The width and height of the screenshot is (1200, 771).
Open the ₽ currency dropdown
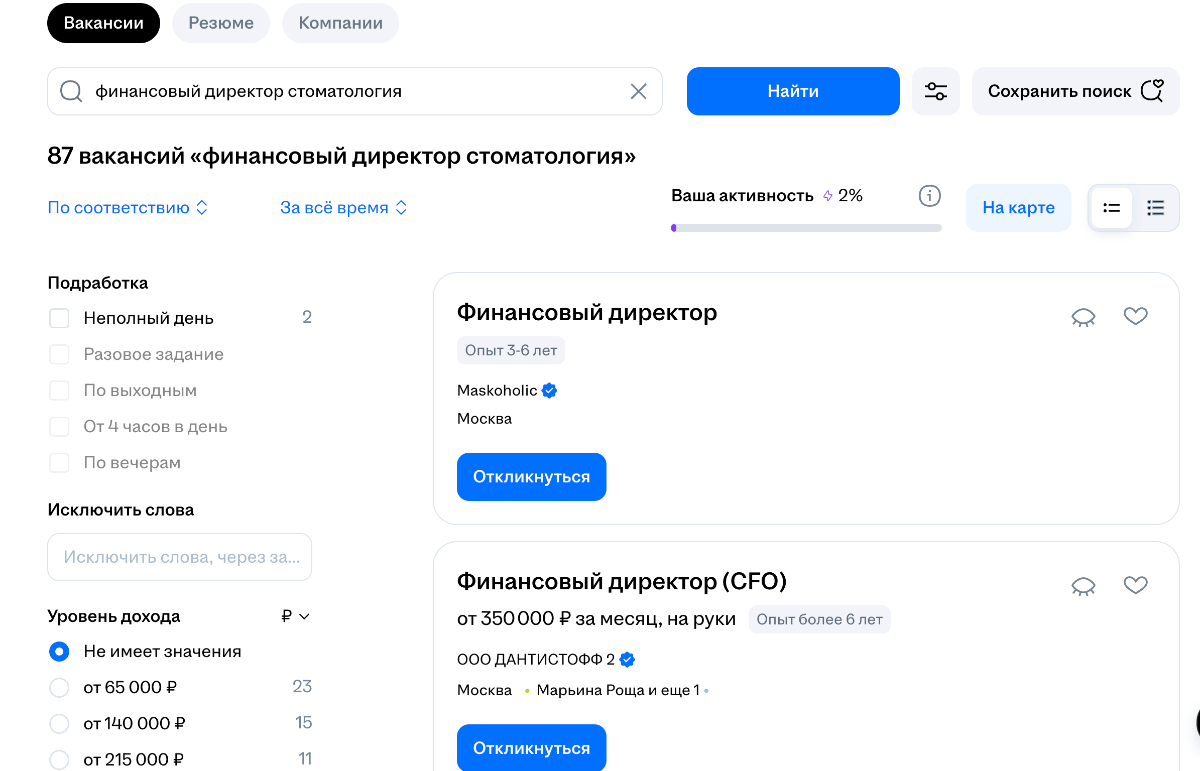296,616
